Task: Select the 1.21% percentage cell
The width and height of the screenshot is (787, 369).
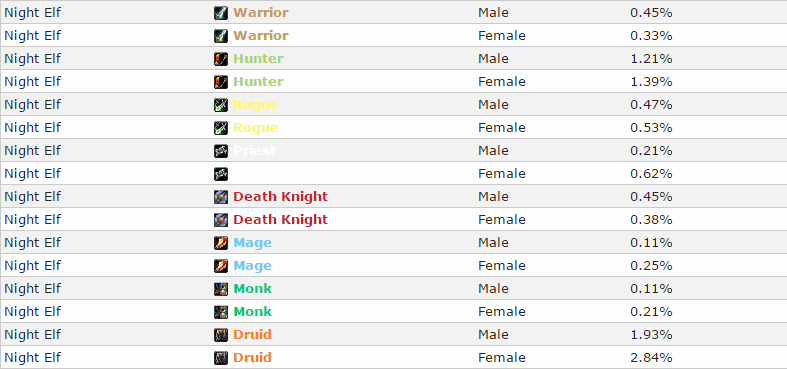Action: point(651,59)
